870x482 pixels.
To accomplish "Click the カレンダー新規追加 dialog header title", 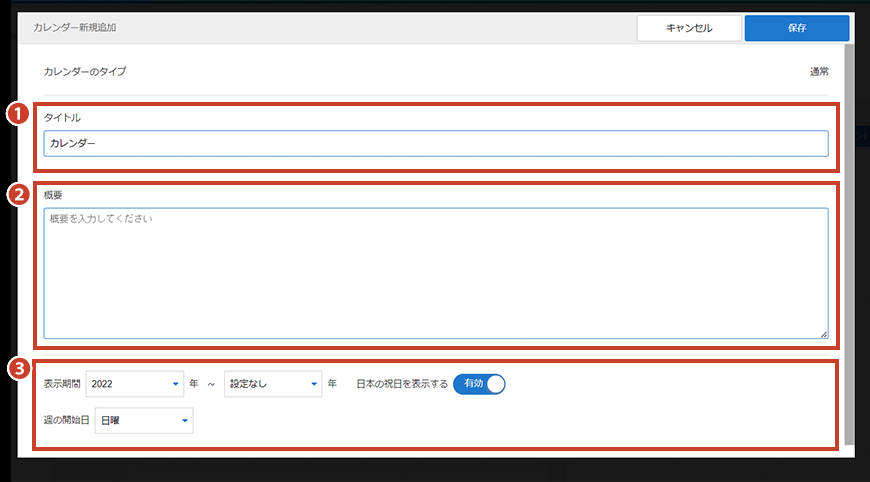I will pyautogui.click(x=74, y=27).
